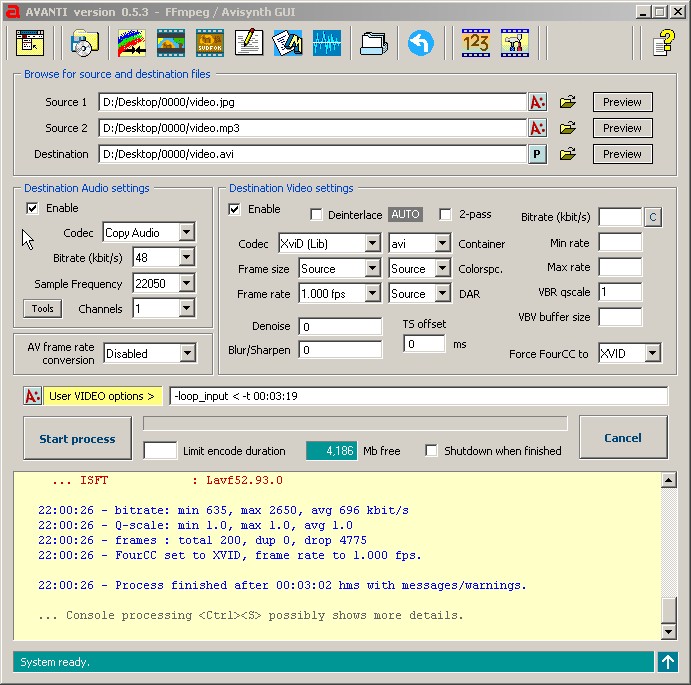Browse for Source 1 file folder icon
The image size is (691, 685).
point(568,102)
